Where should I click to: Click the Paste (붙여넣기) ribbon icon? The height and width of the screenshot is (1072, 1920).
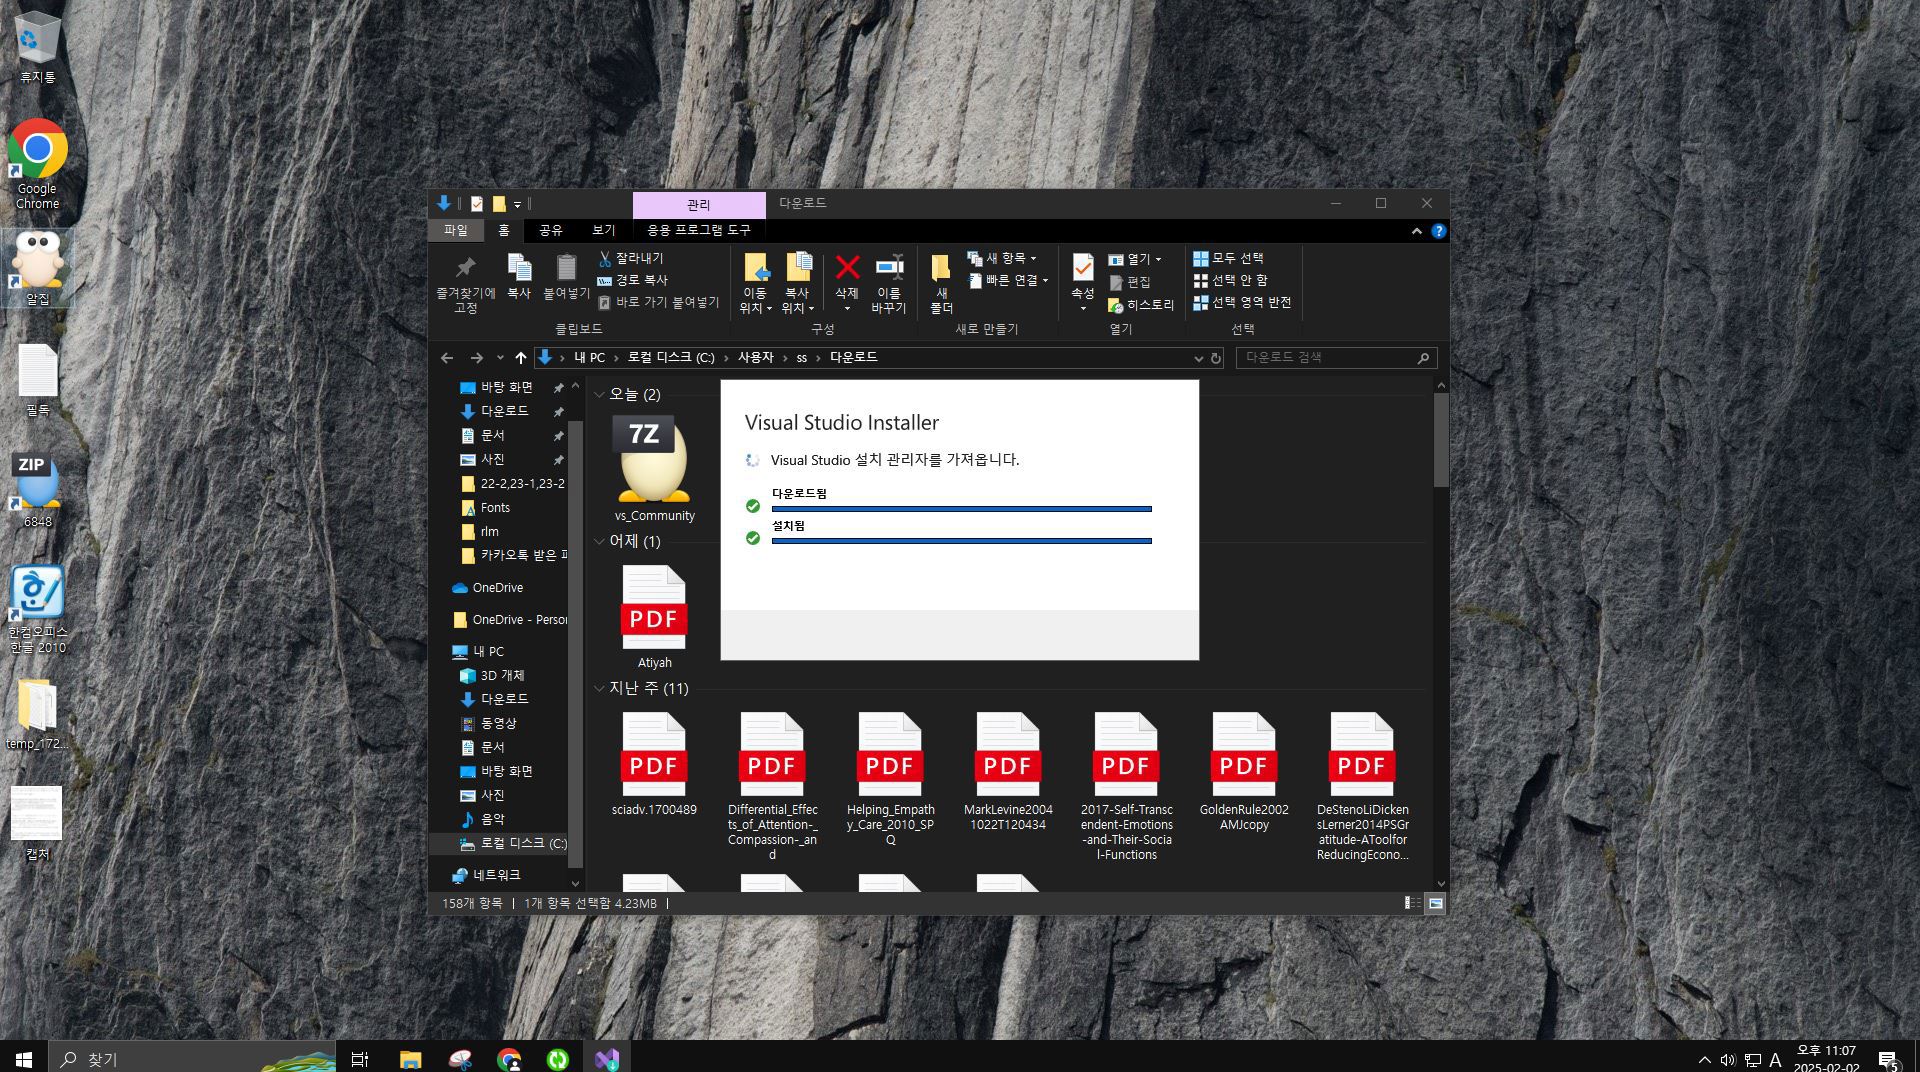(566, 276)
